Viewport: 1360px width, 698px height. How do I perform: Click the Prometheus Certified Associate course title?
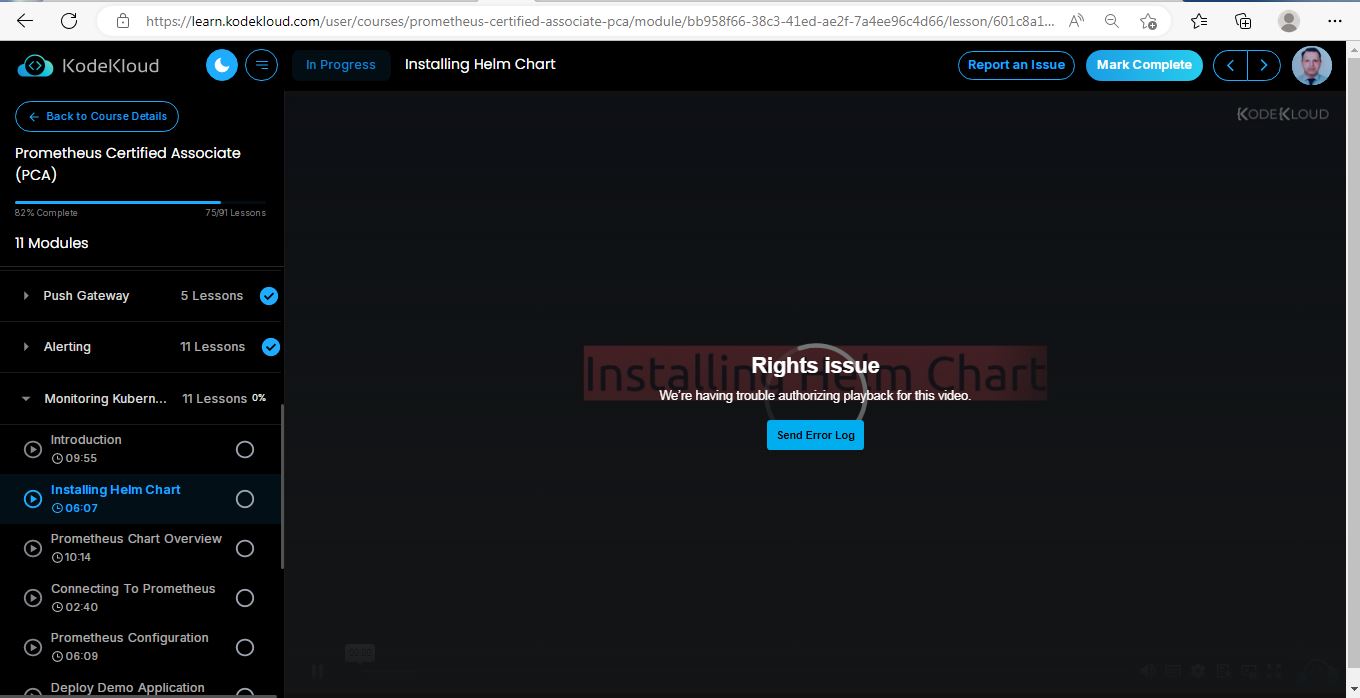[128, 164]
